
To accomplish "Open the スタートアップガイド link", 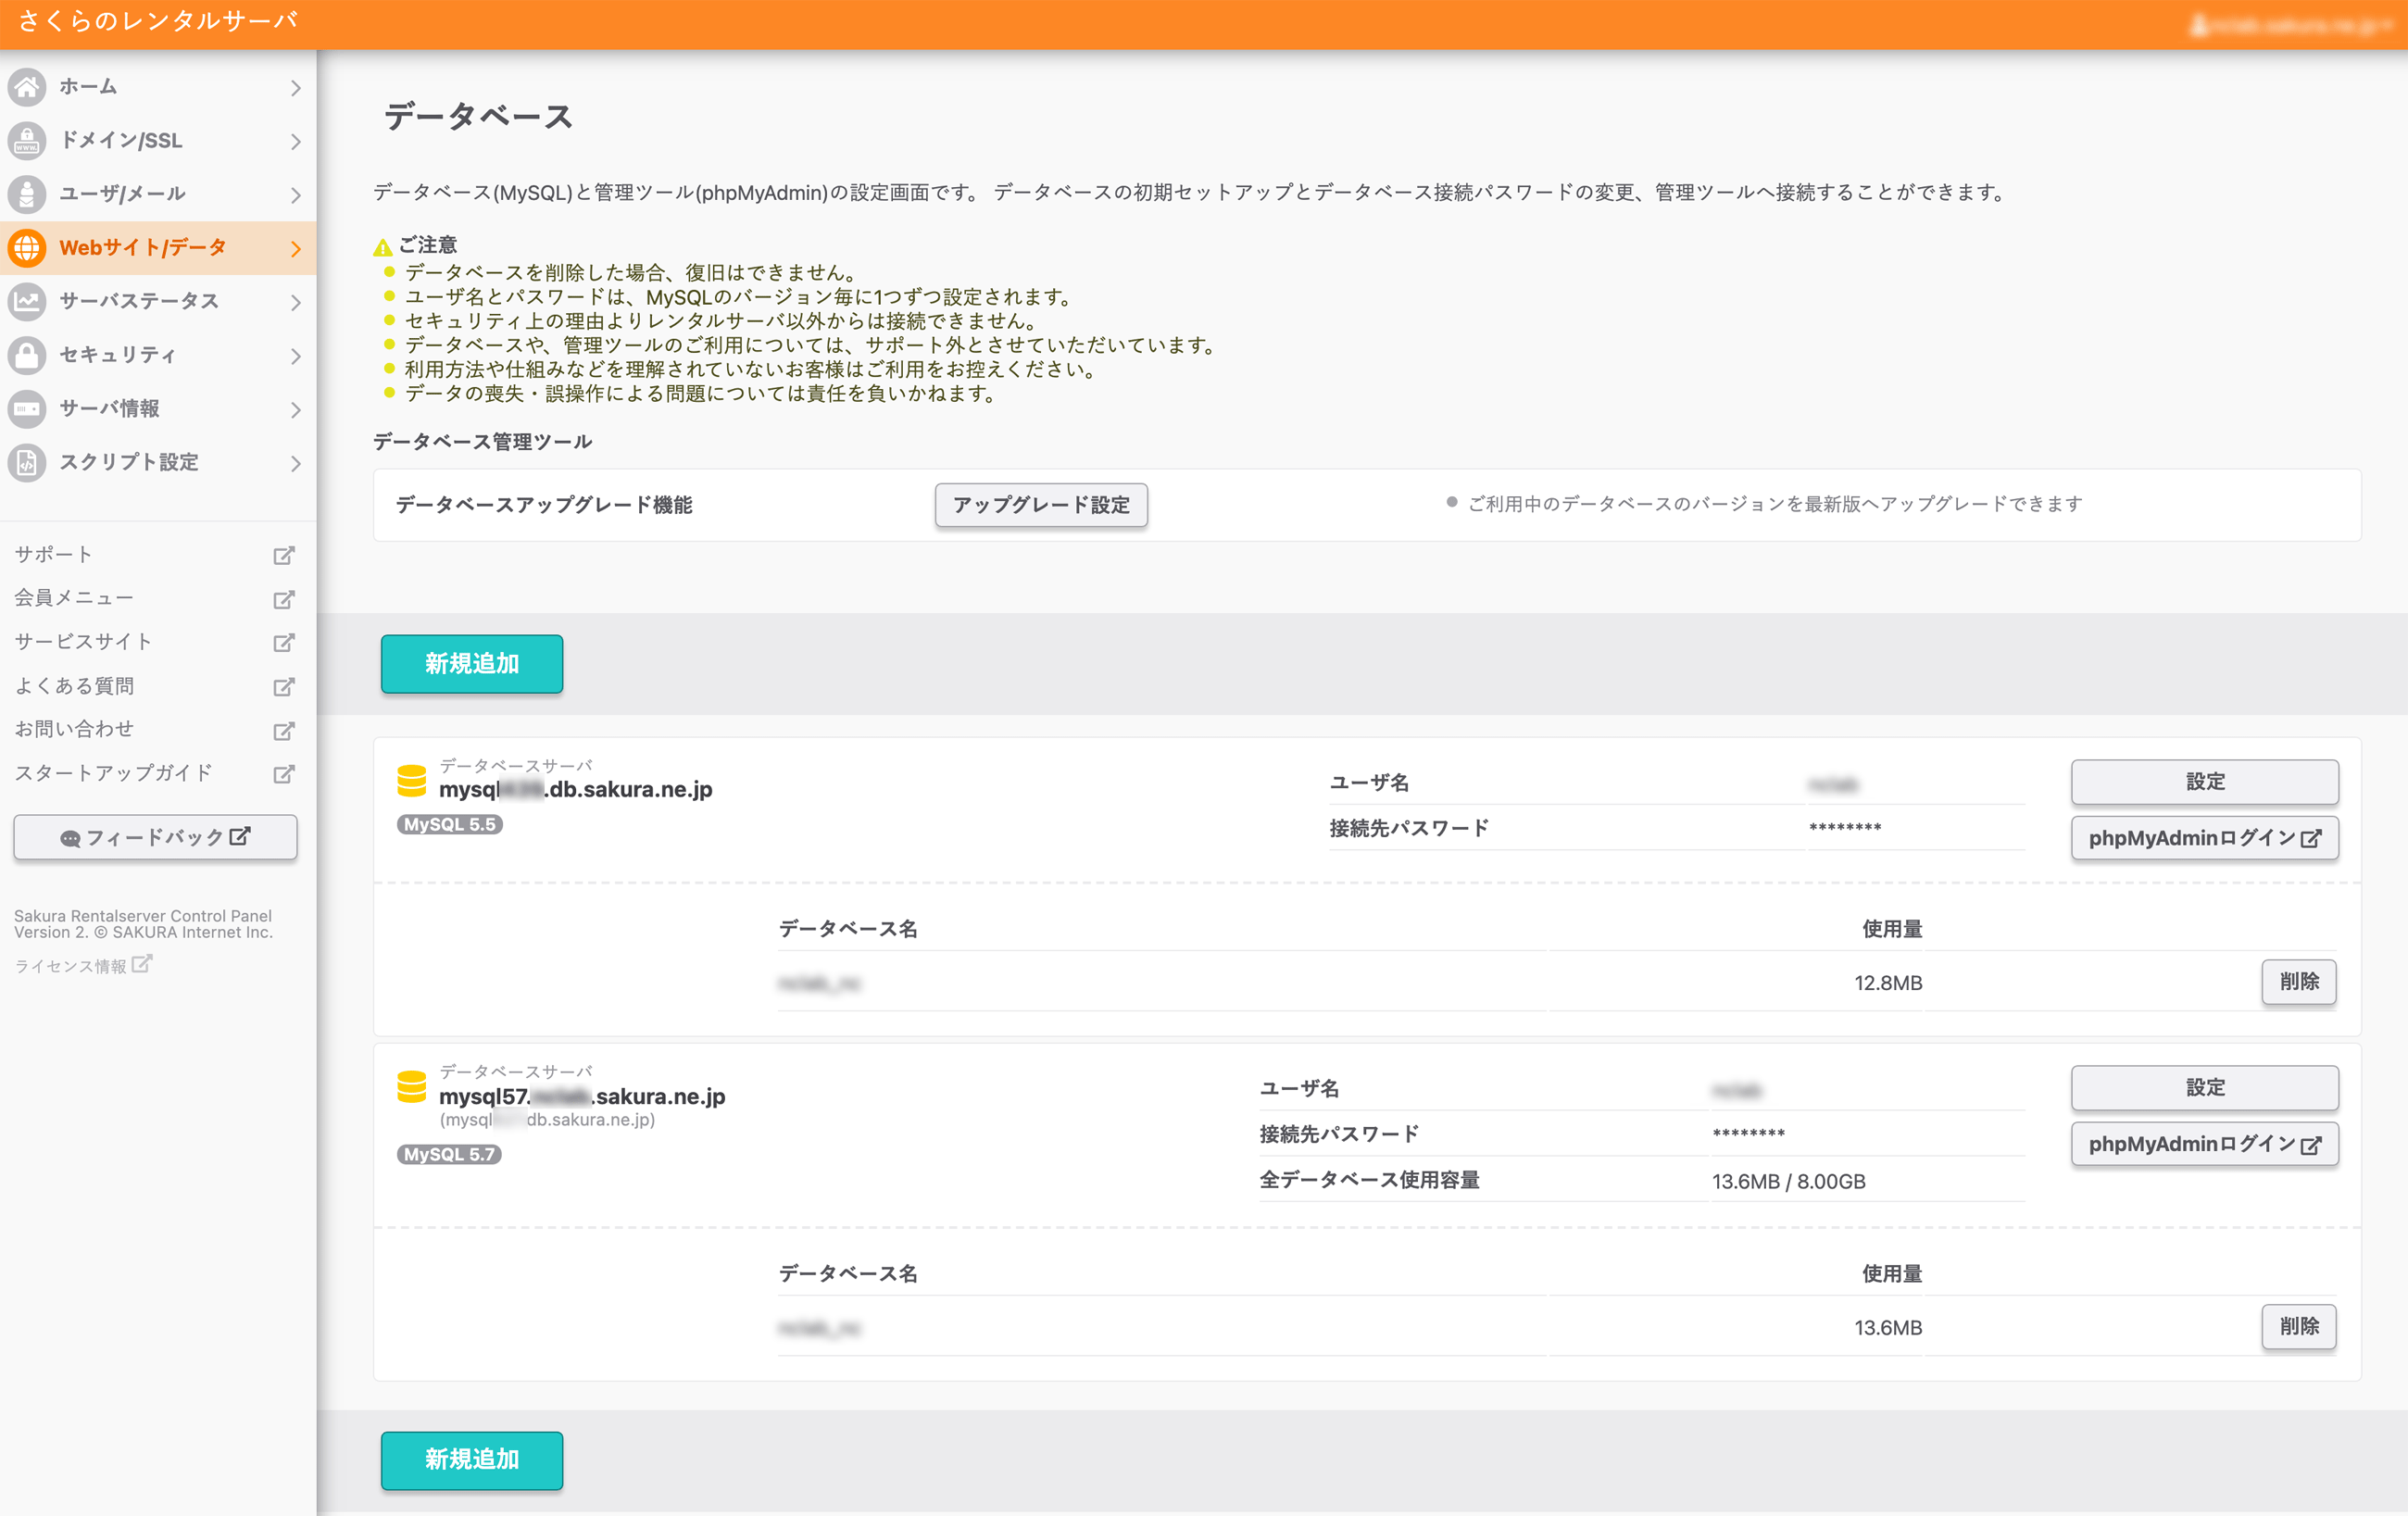I will click(114, 772).
